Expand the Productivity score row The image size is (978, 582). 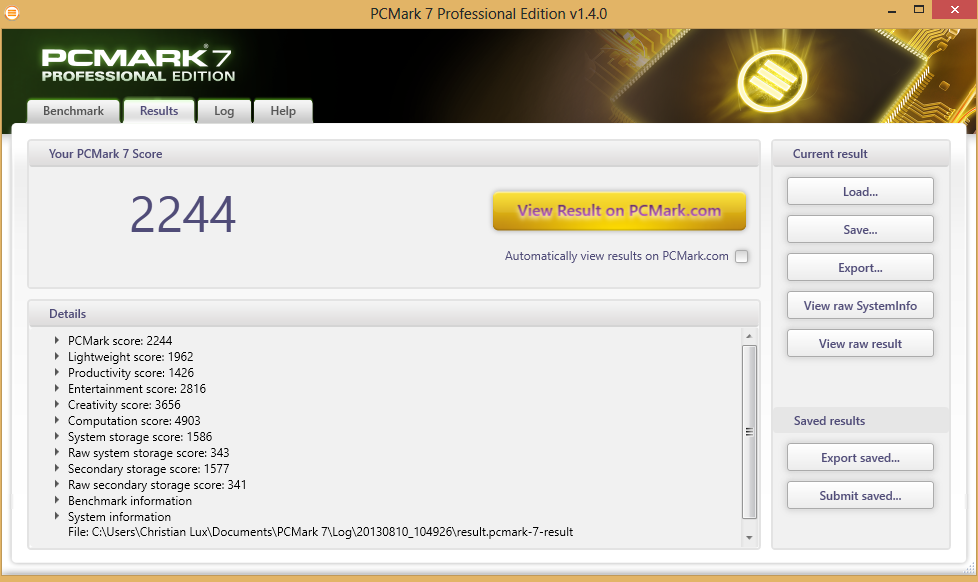[57, 372]
